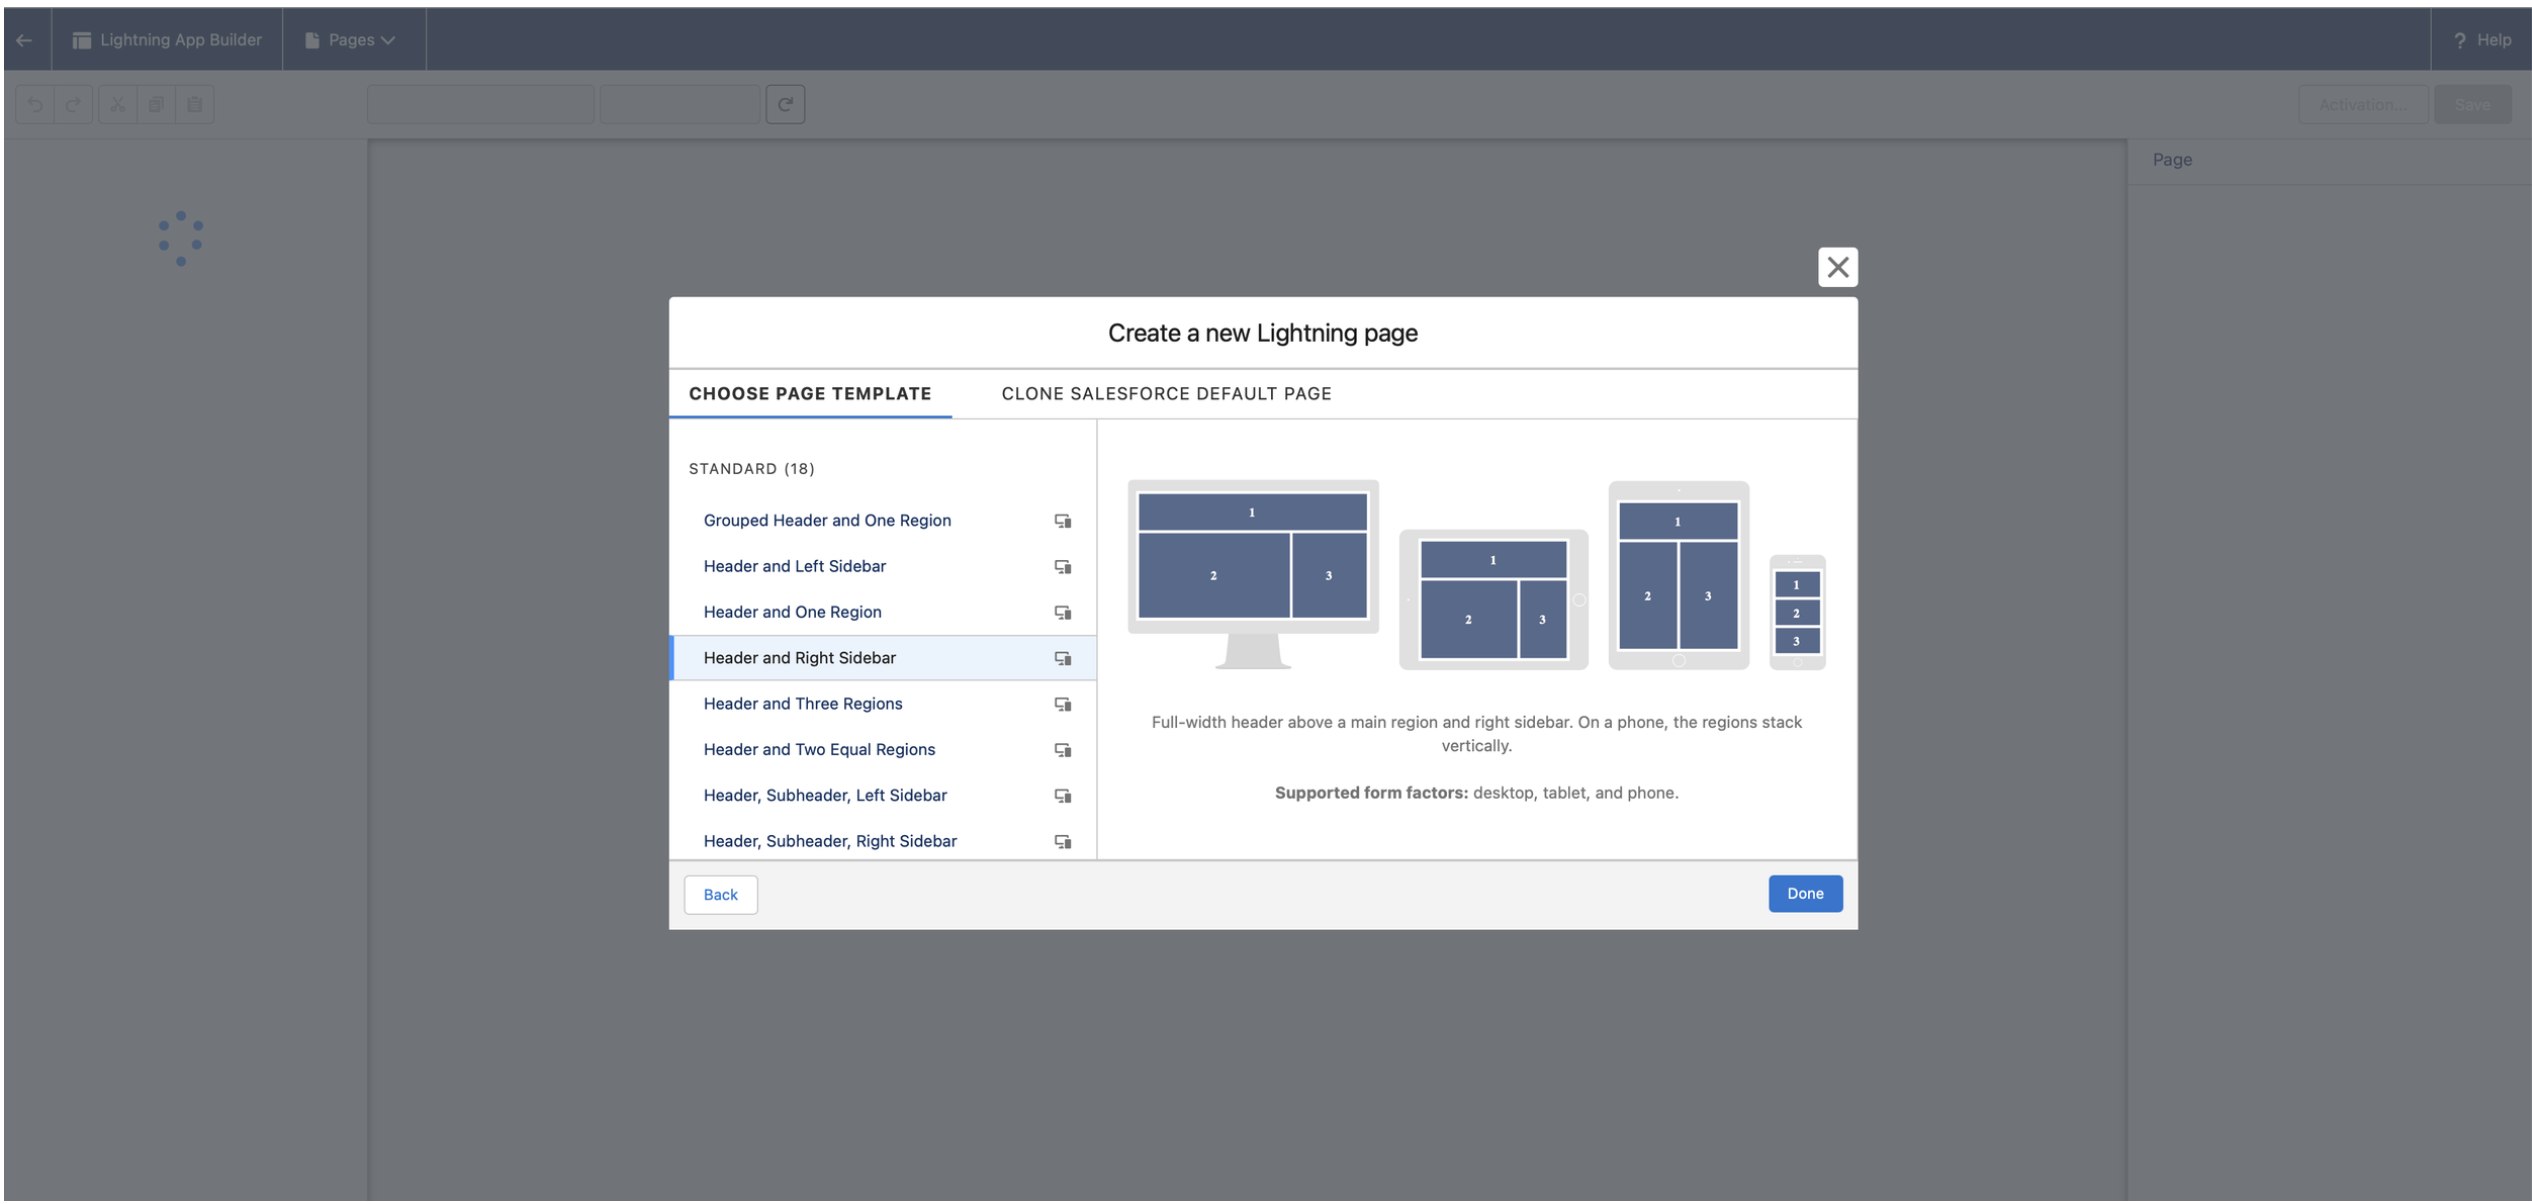Screen dimensions: 2532x1204
Task: Click the landscape tablet layout preview
Action: (1493, 599)
